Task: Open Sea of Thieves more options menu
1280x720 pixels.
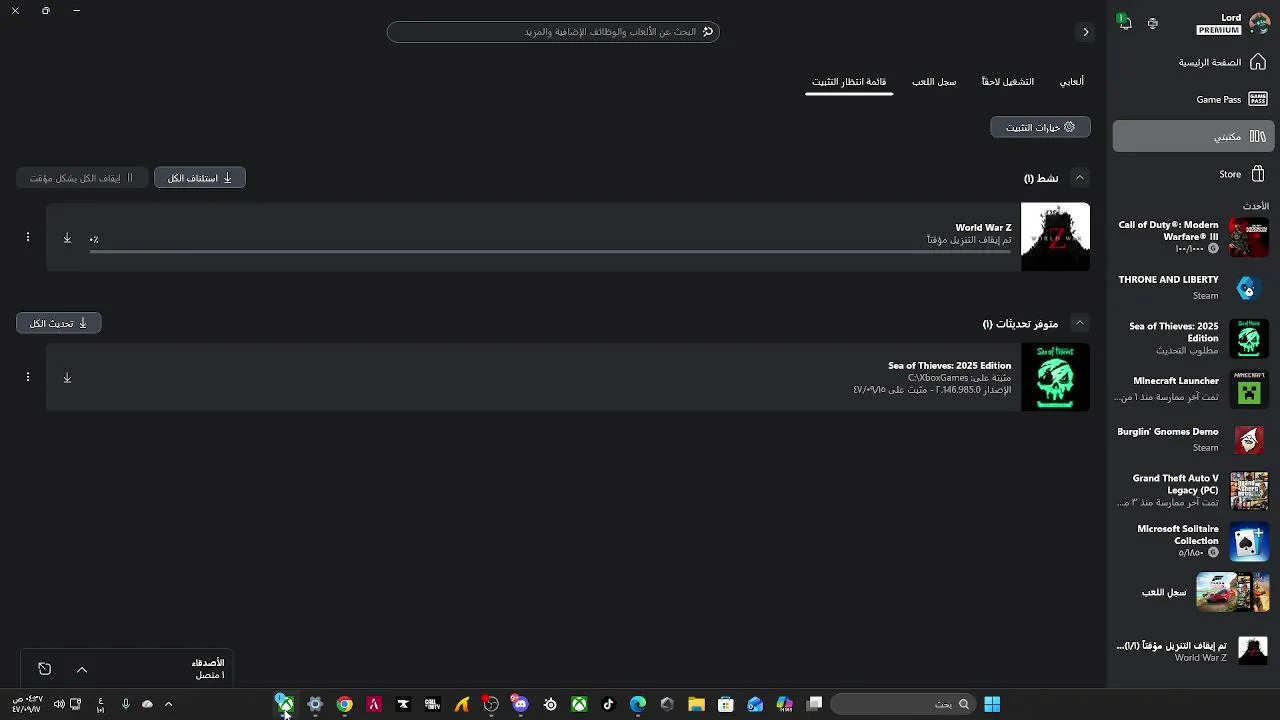Action: coord(28,377)
